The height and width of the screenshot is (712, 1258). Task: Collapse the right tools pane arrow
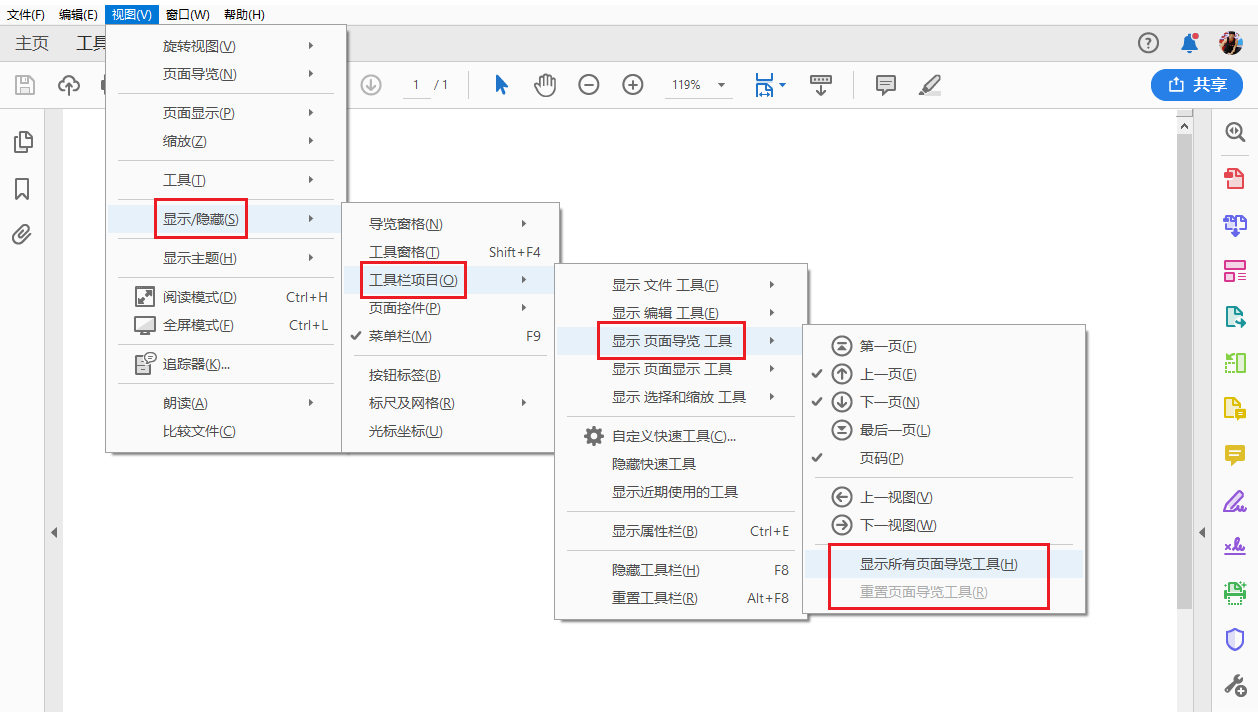tap(1202, 532)
